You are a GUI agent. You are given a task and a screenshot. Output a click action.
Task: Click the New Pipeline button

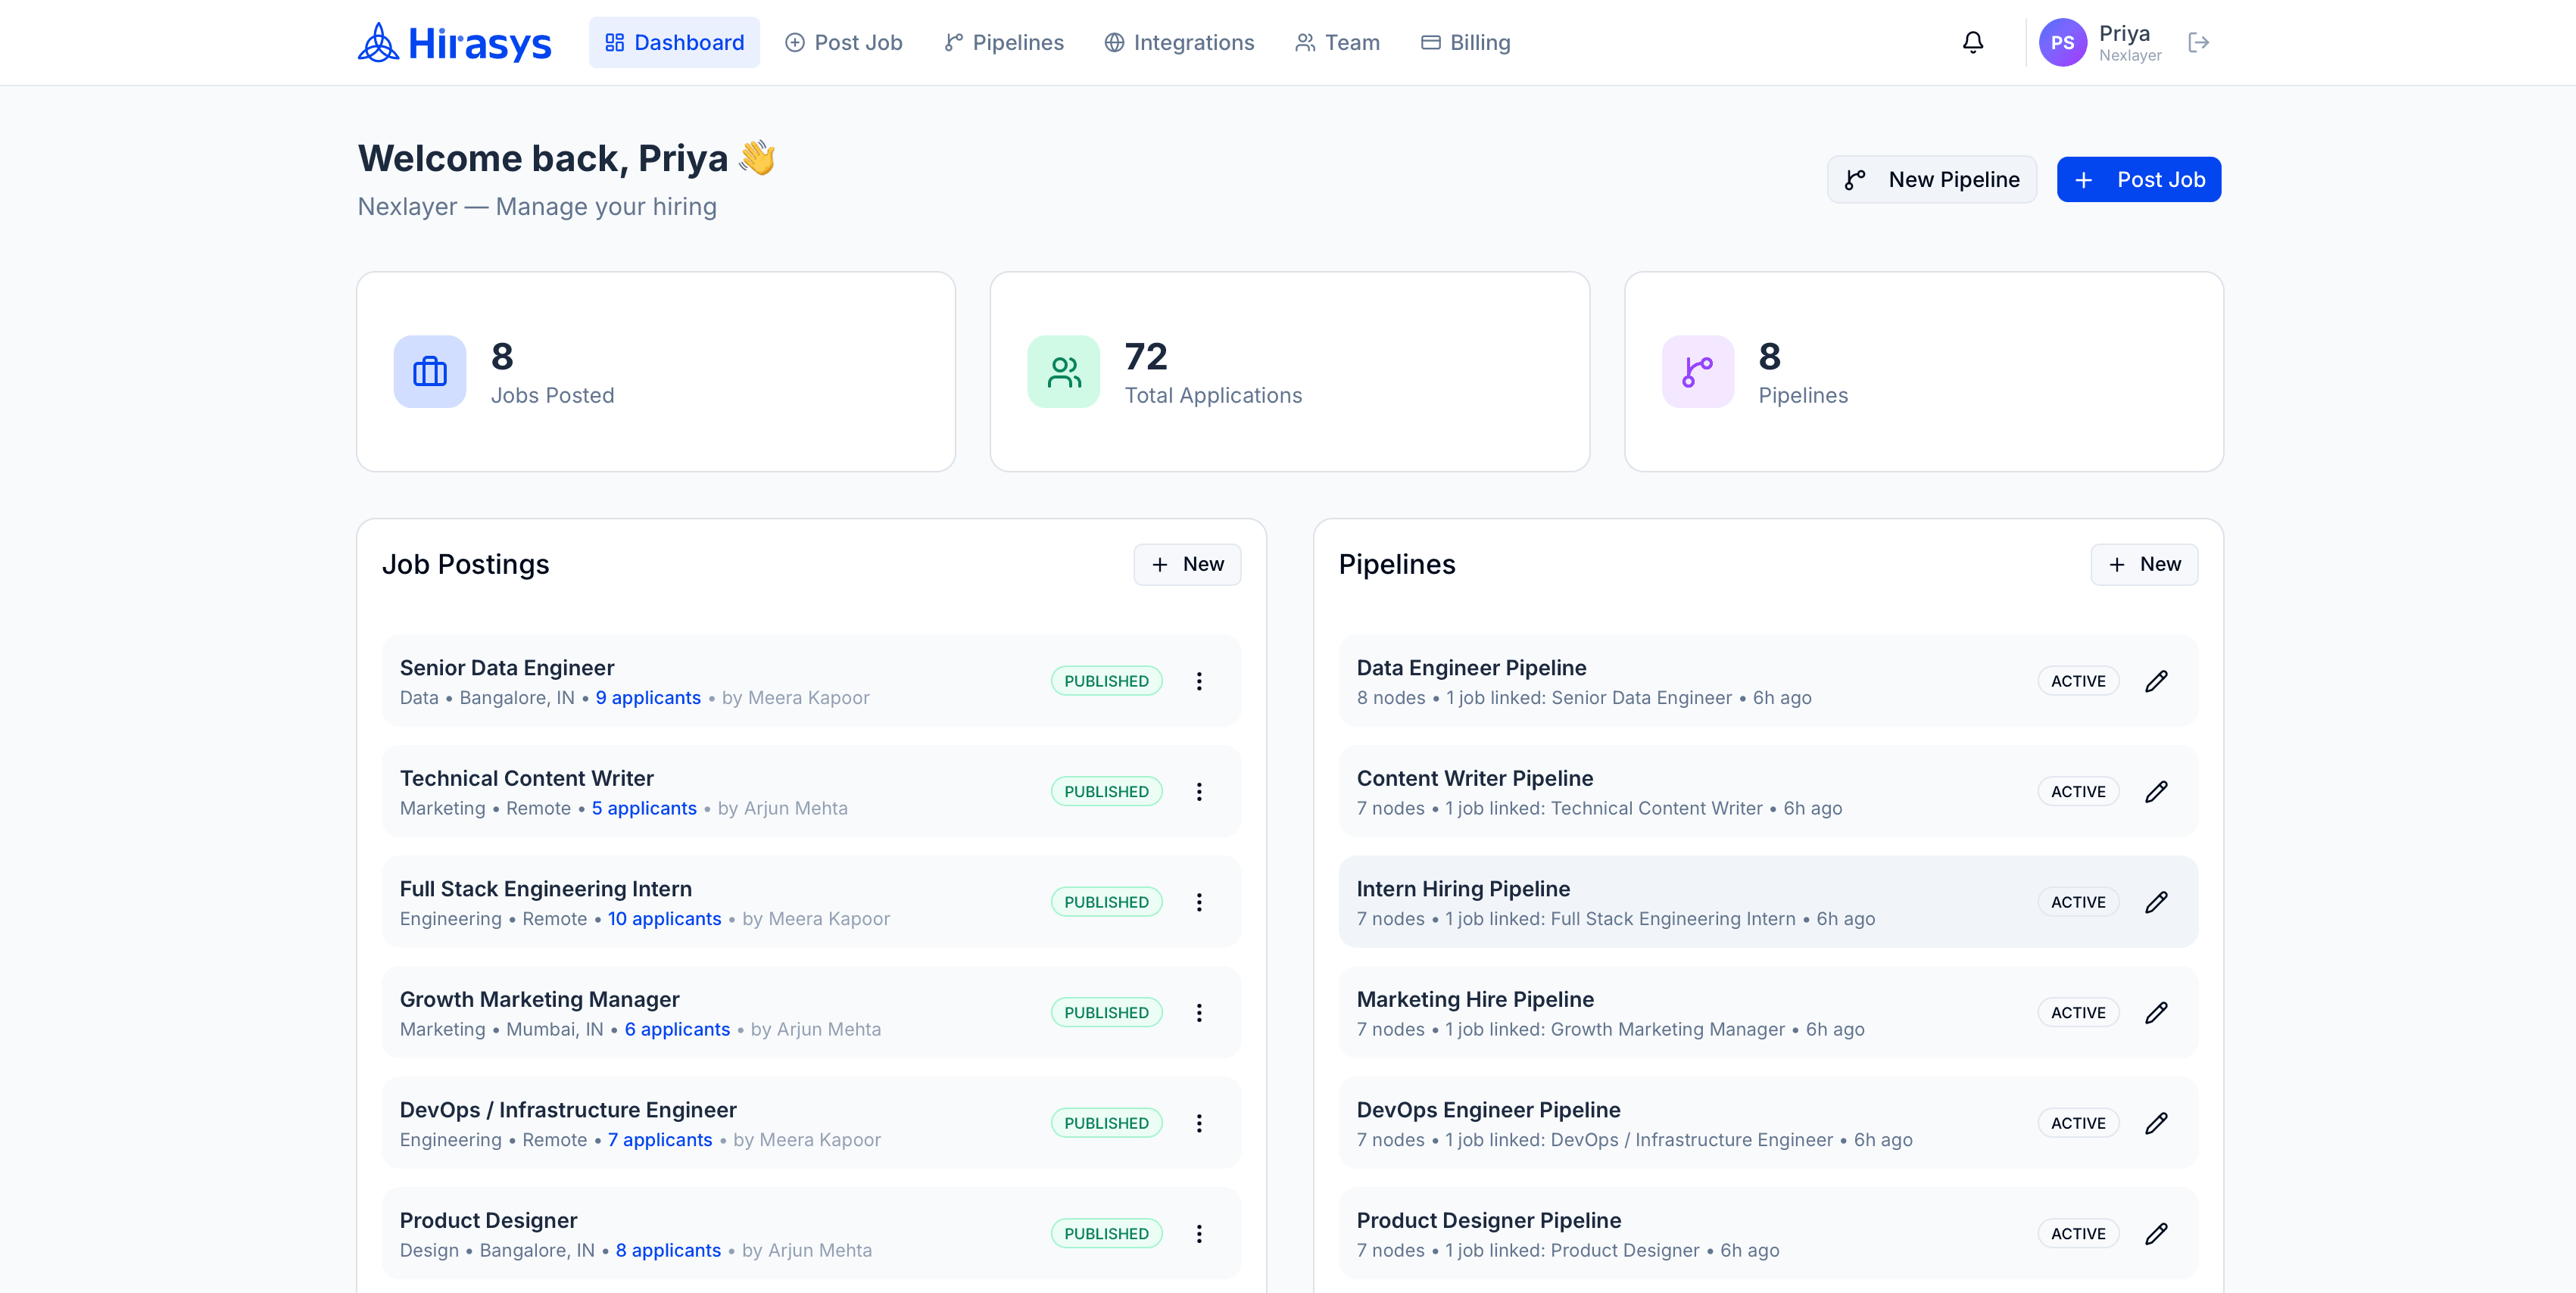click(x=1931, y=180)
